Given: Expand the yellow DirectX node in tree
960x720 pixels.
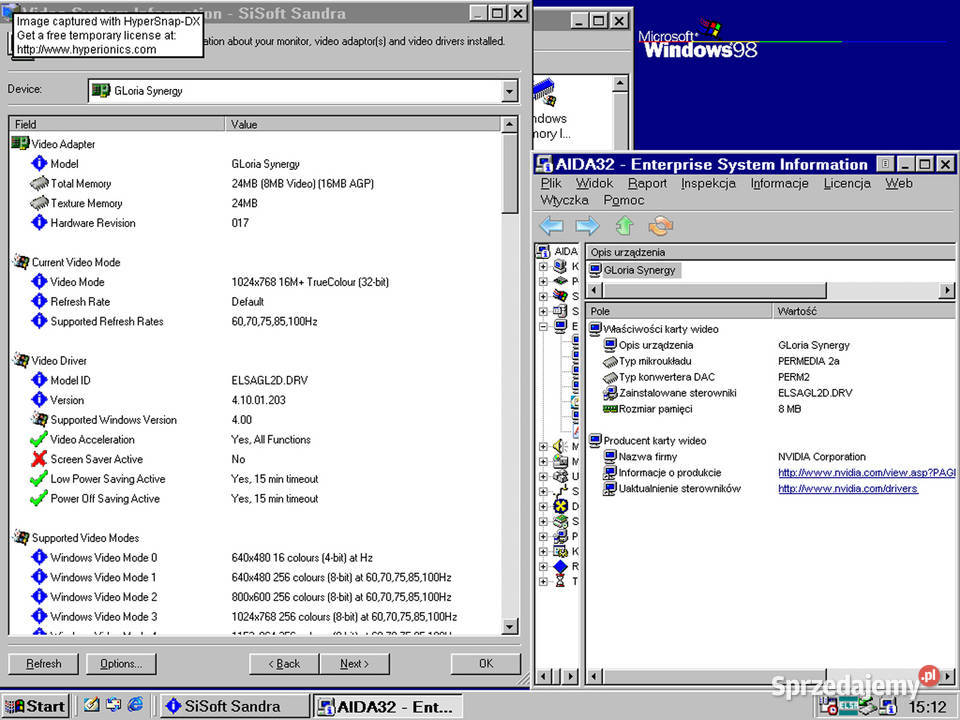Looking at the screenshot, I should (543, 506).
